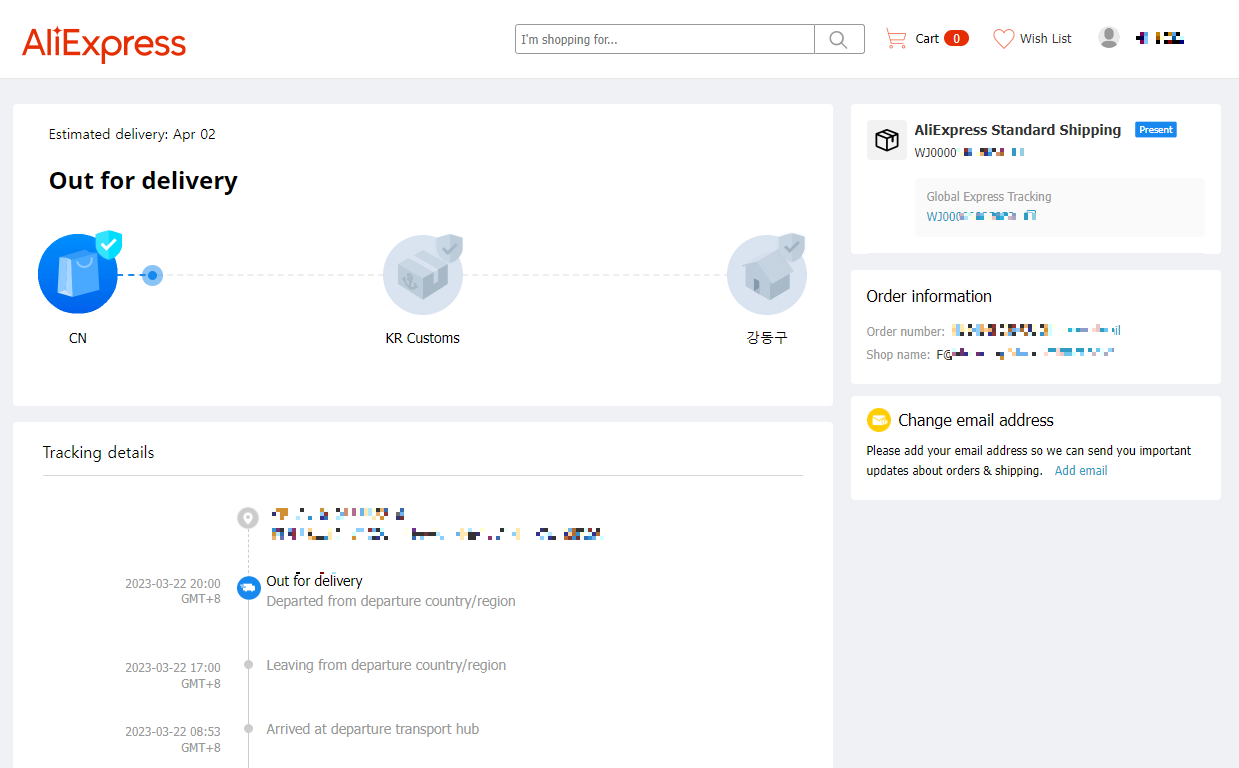This screenshot has width=1239, height=768.
Task: Click the blue progress dot marker
Action: click(152, 275)
